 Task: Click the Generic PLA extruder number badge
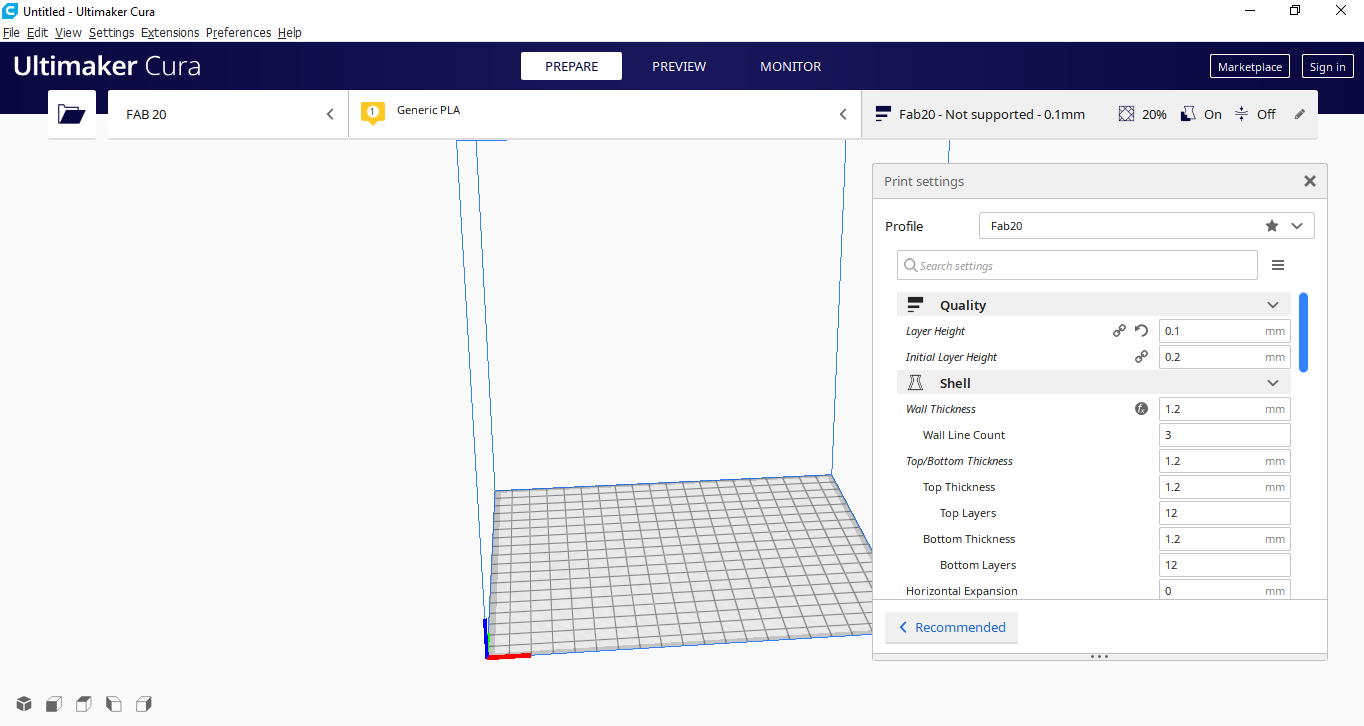(373, 113)
